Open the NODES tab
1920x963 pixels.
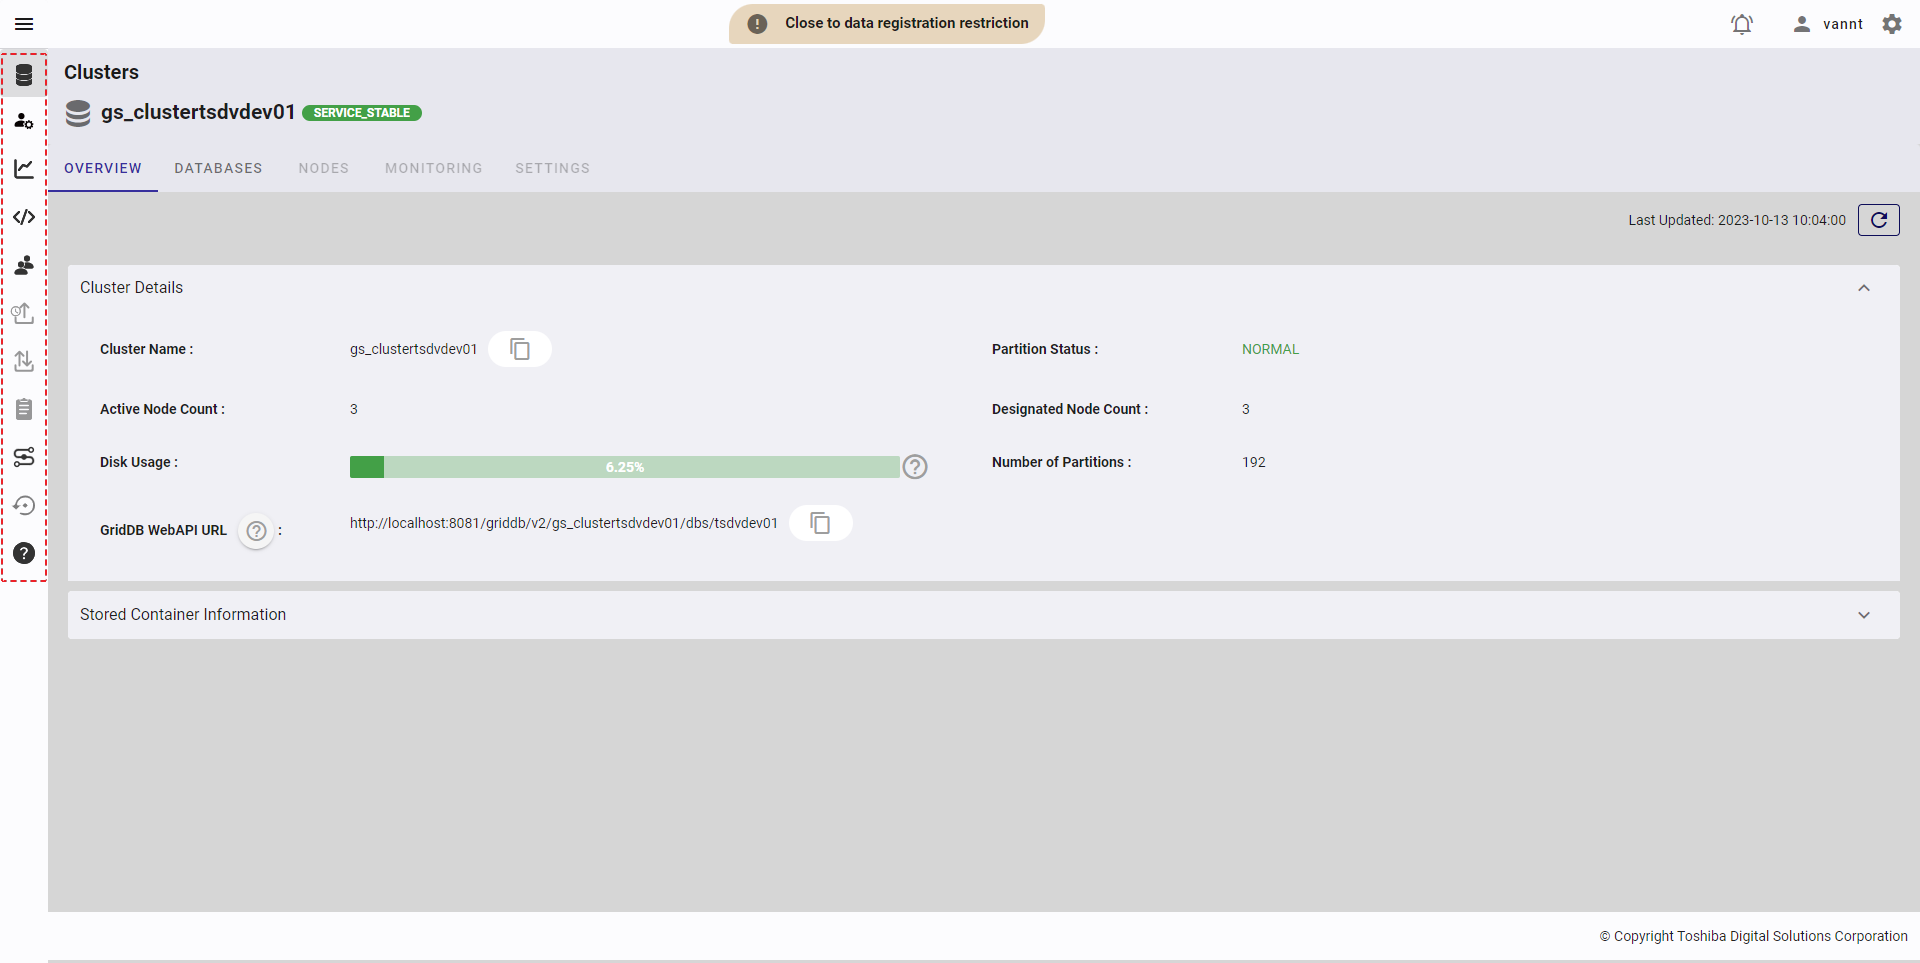(x=323, y=168)
